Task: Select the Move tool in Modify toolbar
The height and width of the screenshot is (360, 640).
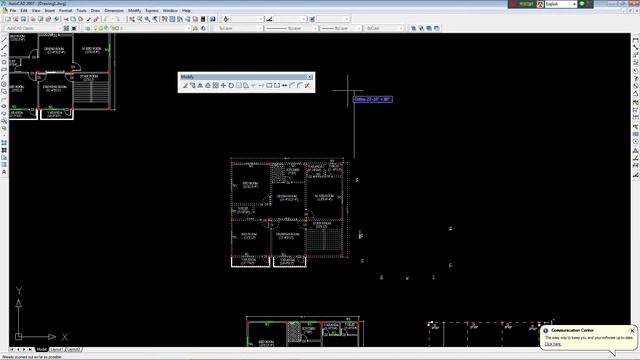Action: click(x=223, y=85)
